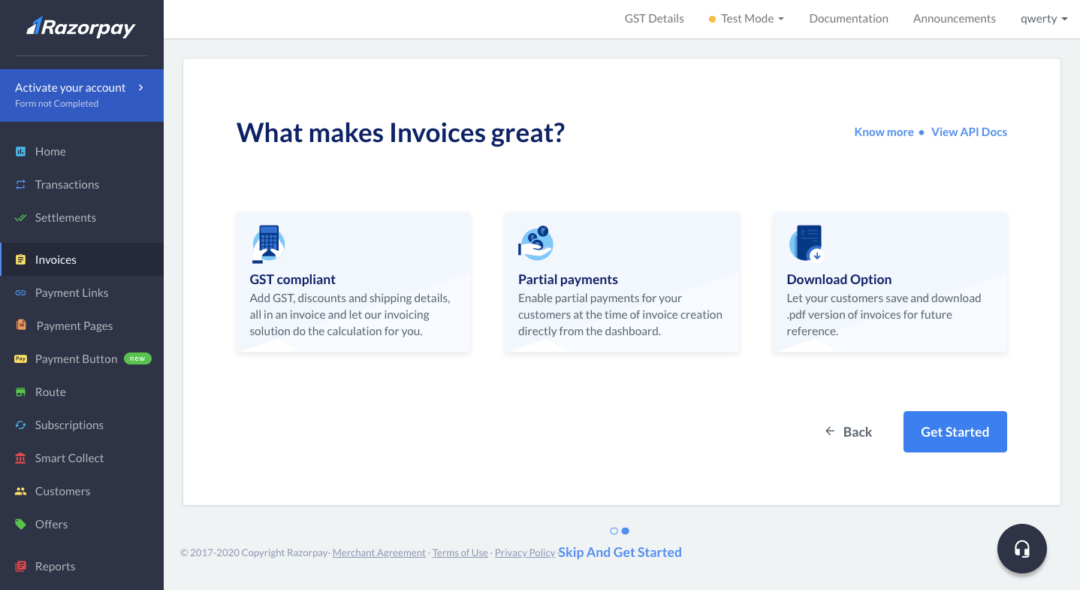Image resolution: width=1080 pixels, height=590 pixels.
Task: Open the Customers menu item
Action: coord(62,491)
